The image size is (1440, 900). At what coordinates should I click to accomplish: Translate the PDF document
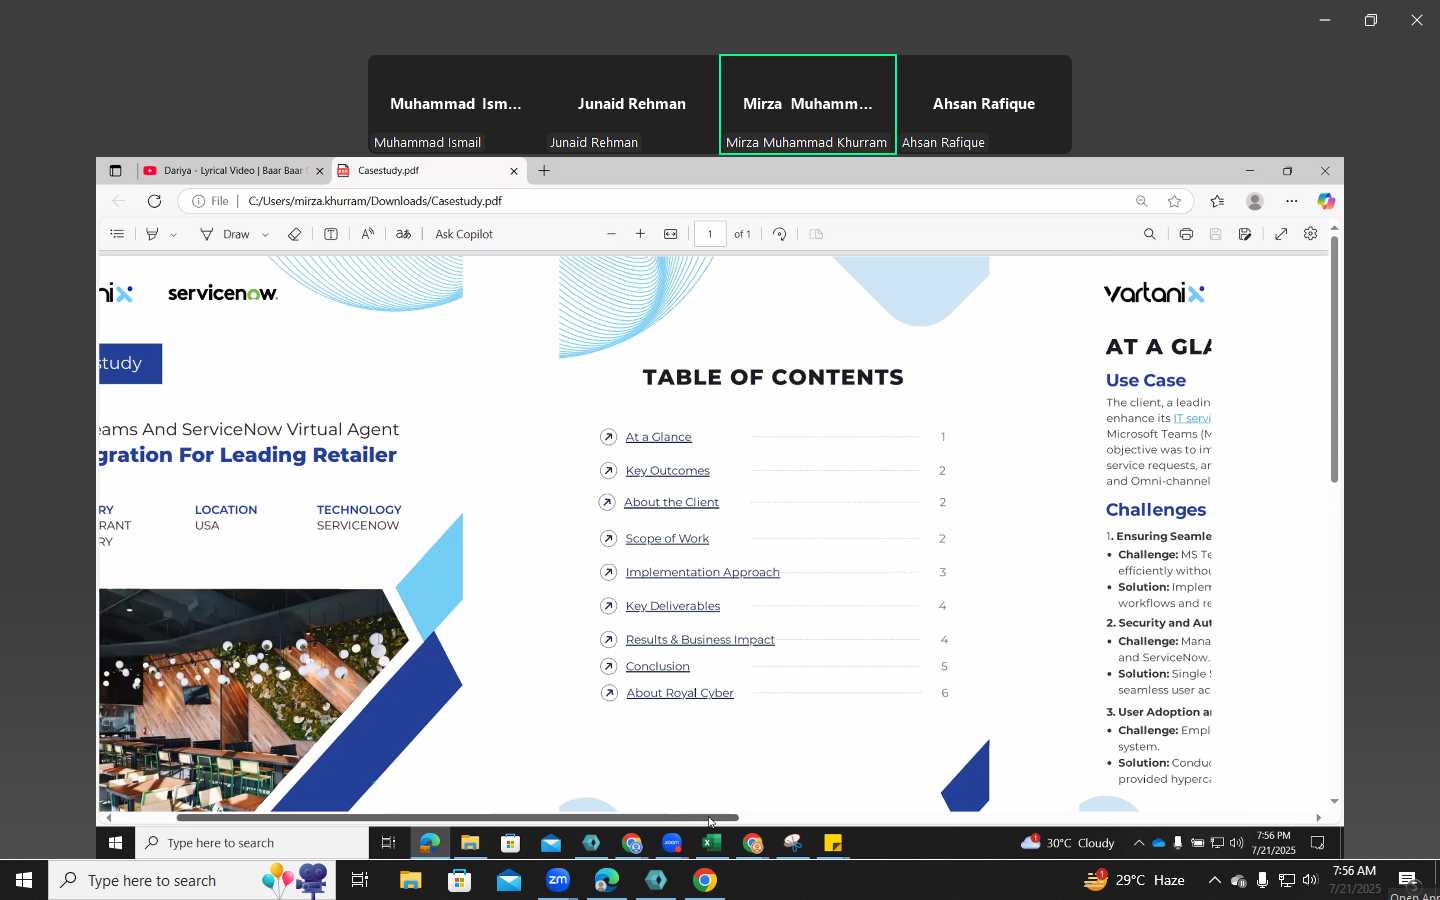pyautogui.click(x=403, y=234)
